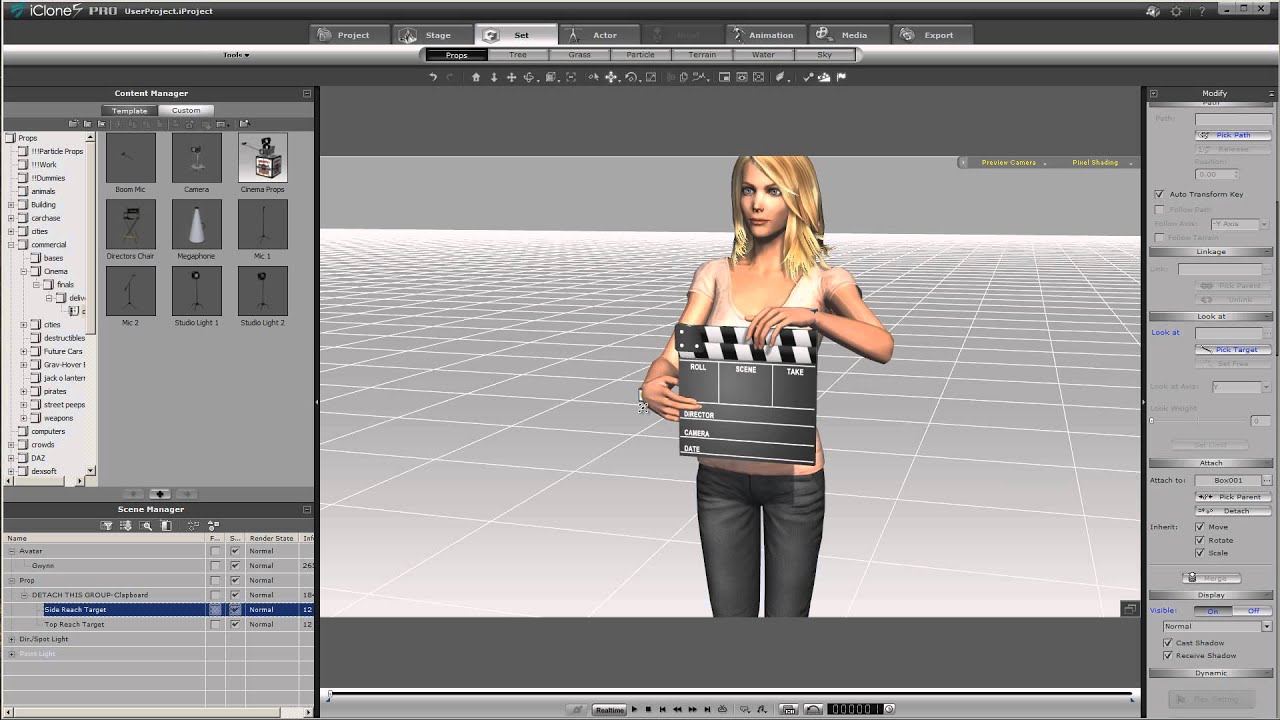The height and width of the screenshot is (720, 1280).
Task: Jump to the last frame
Action: click(x=707, y=709)
